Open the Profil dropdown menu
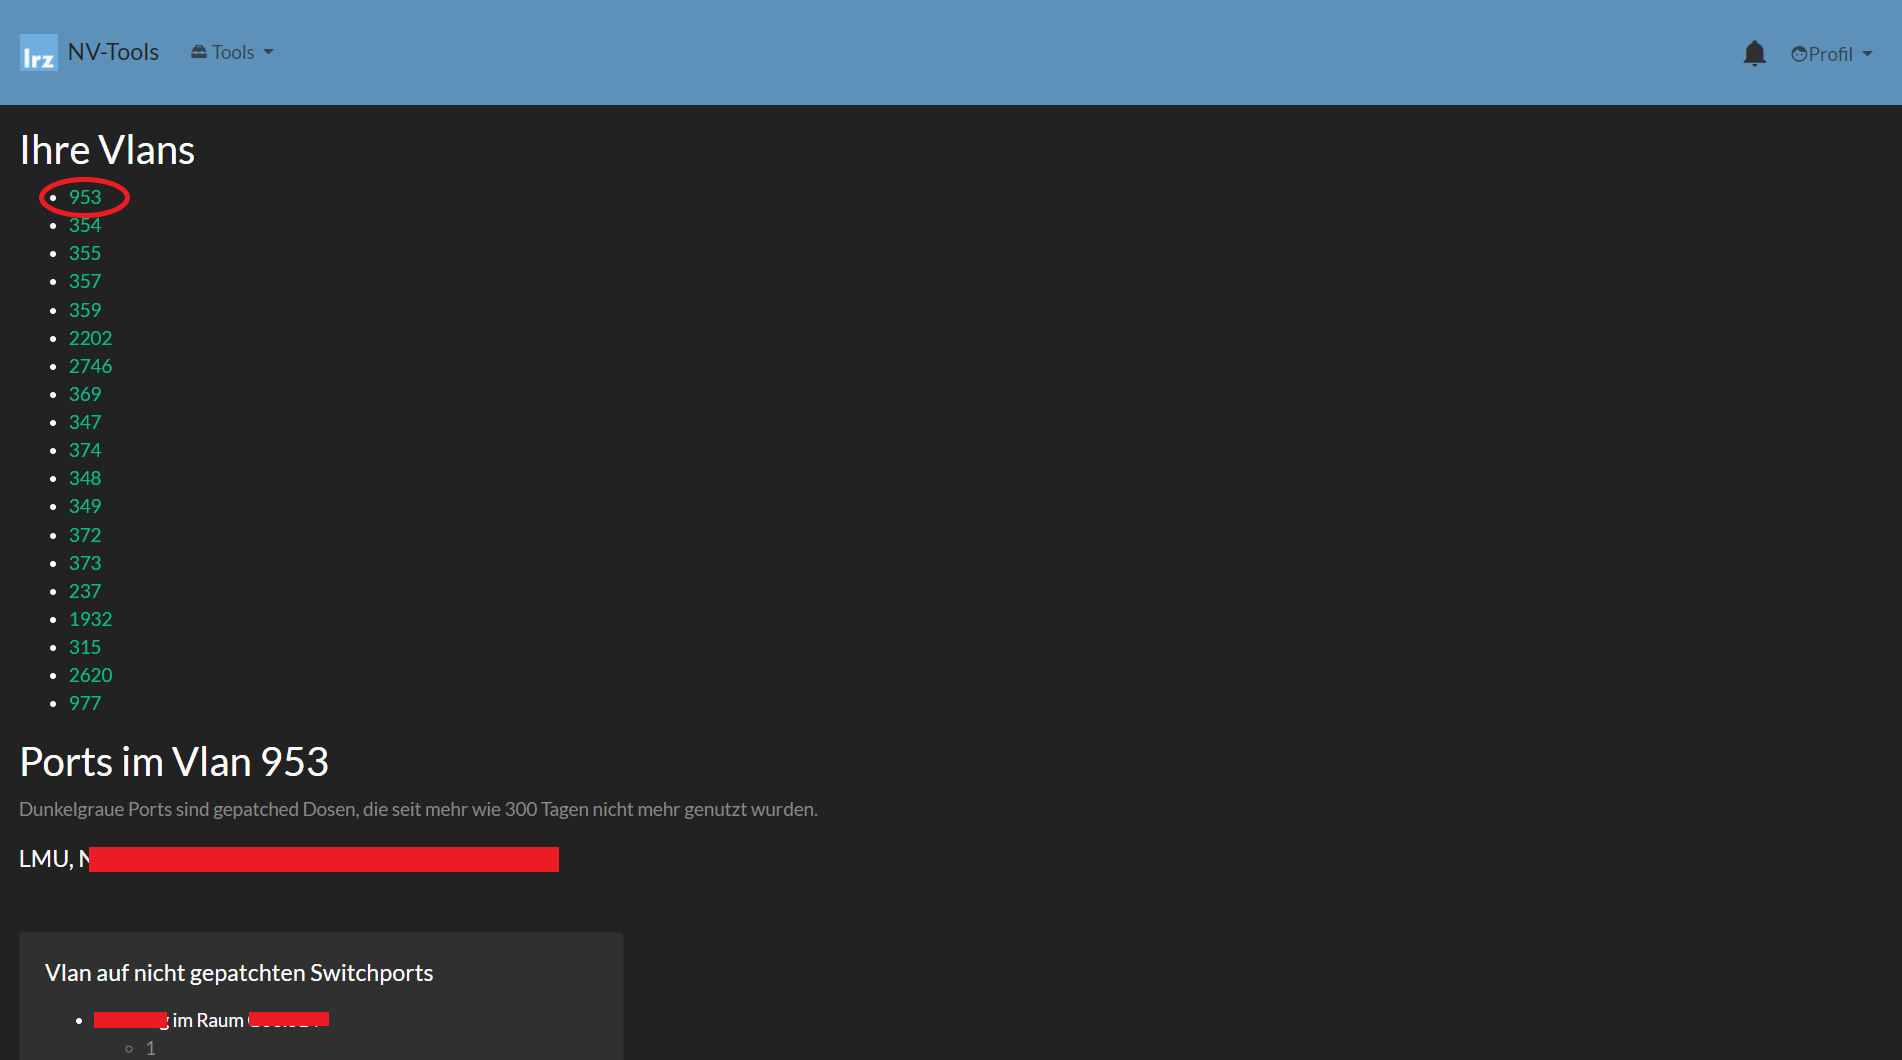Viewport: 1902px width, 1060px height. [x=1831, y=54]
